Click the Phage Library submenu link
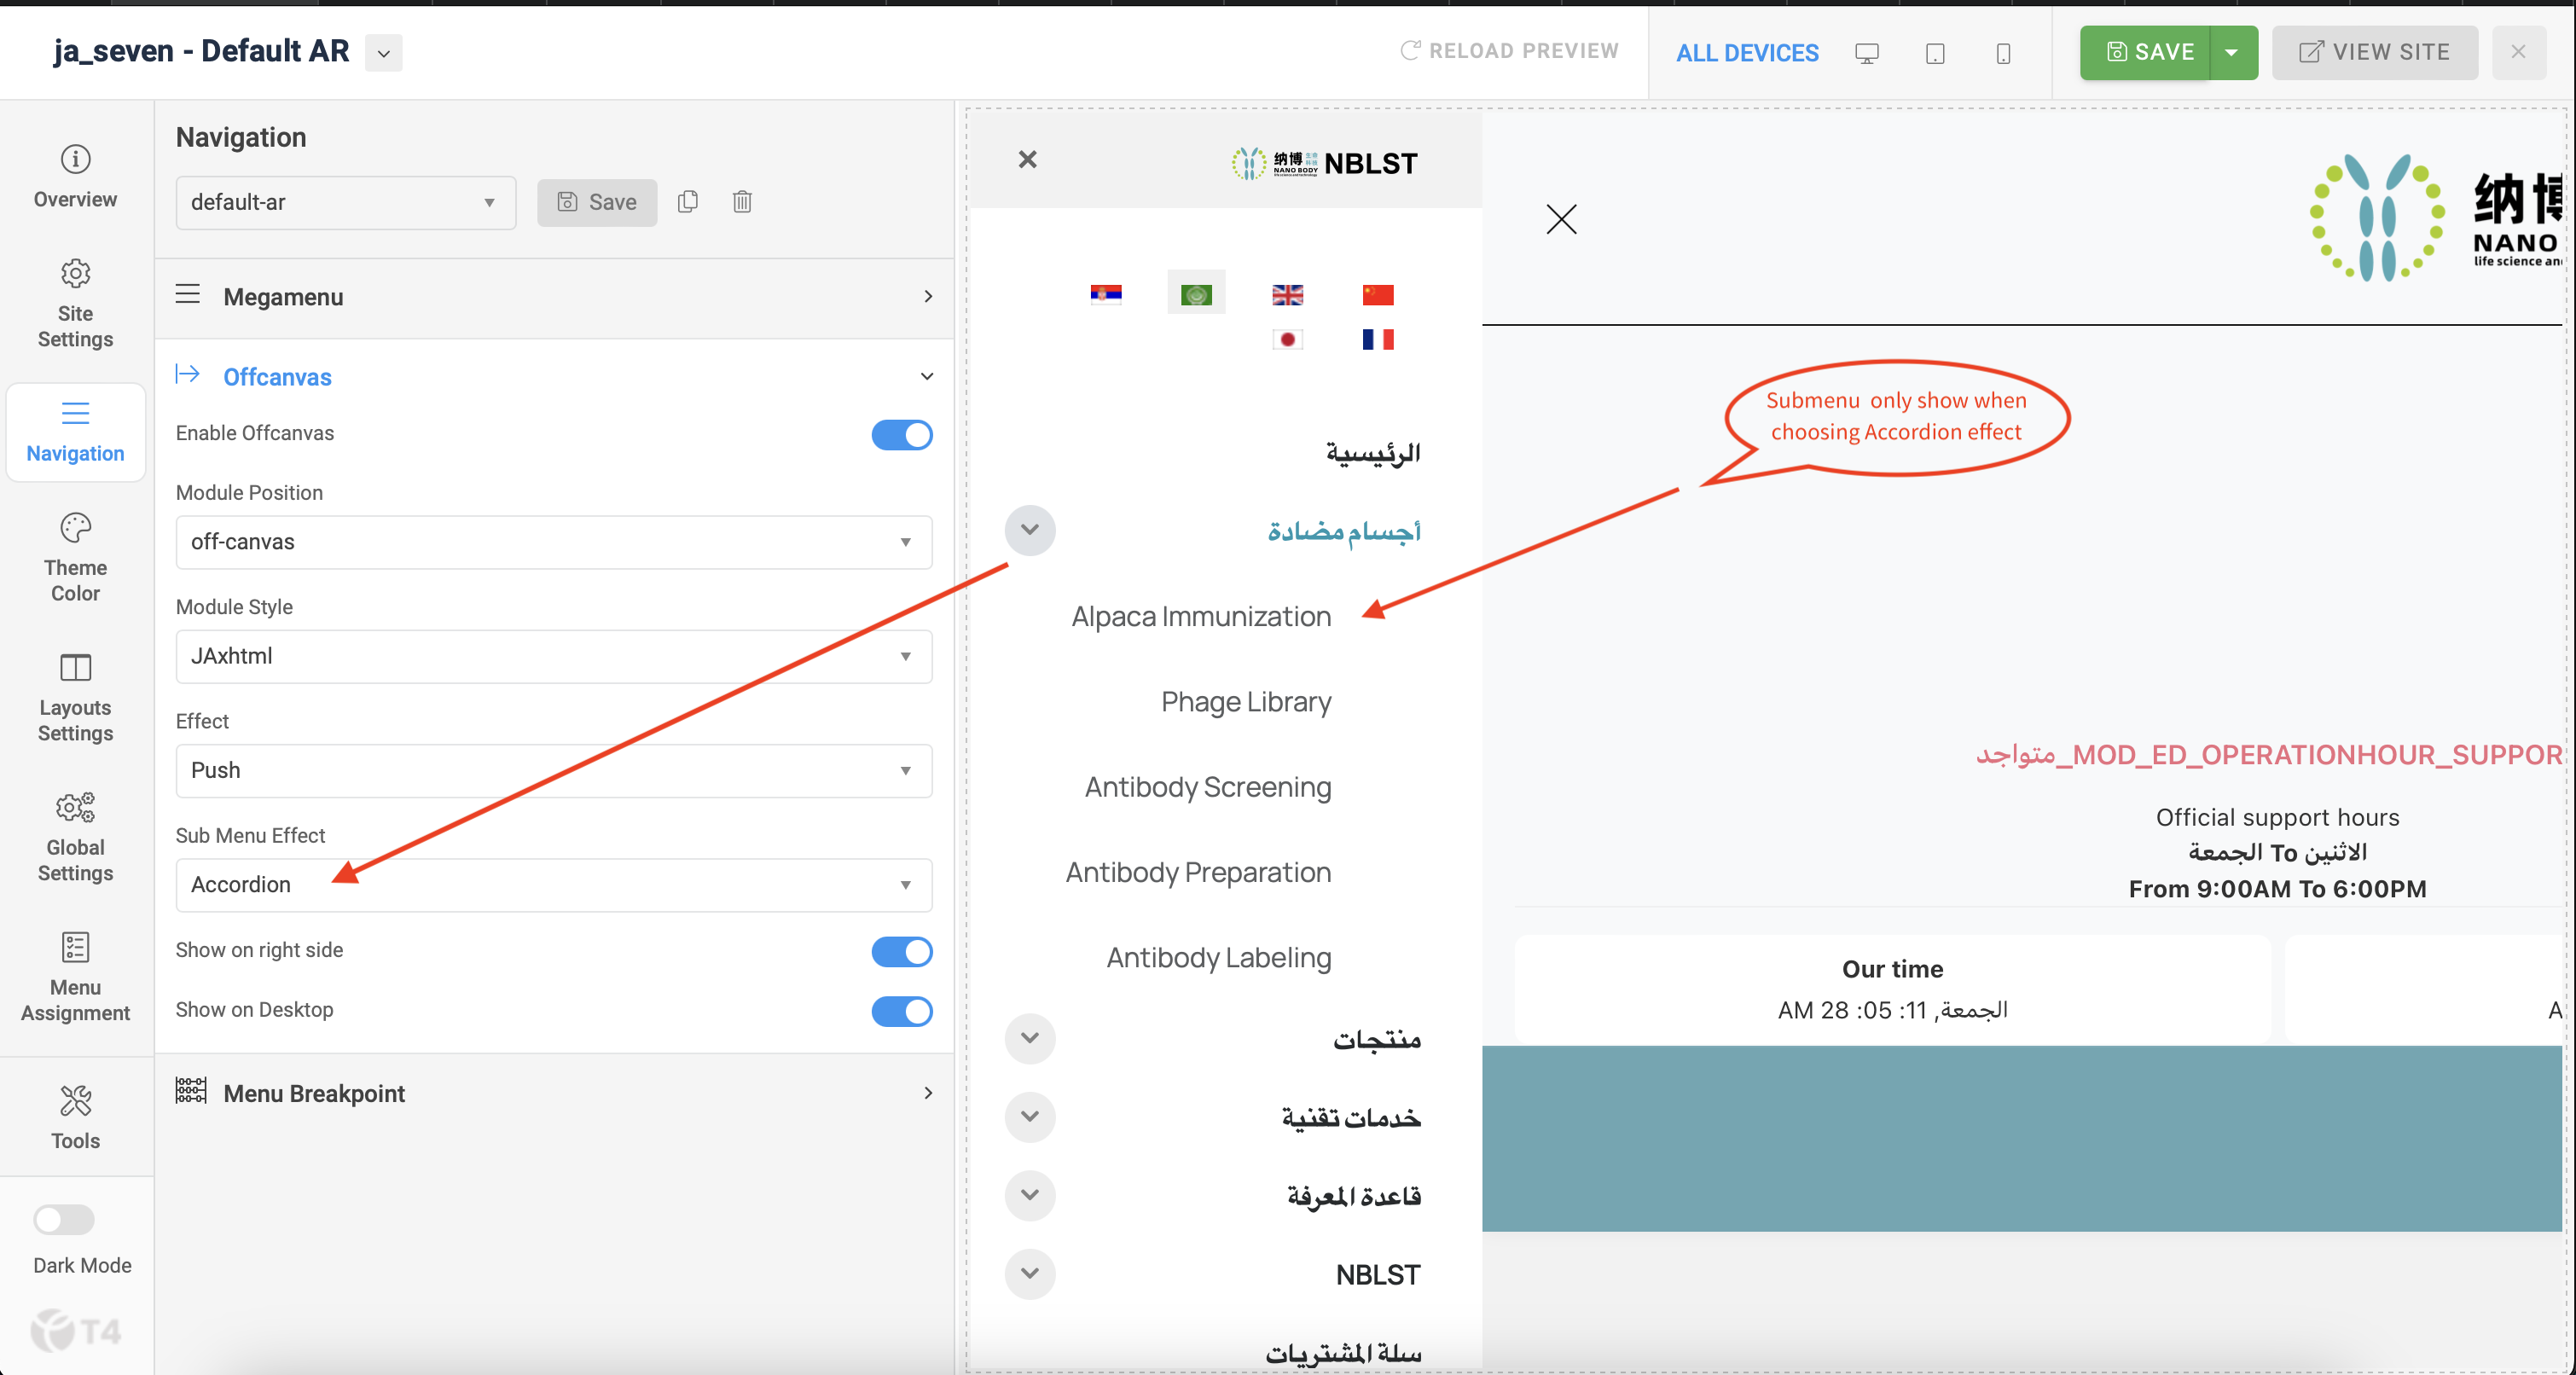This screenshot has width=2576, height=1375. [x=1245, y=702]
